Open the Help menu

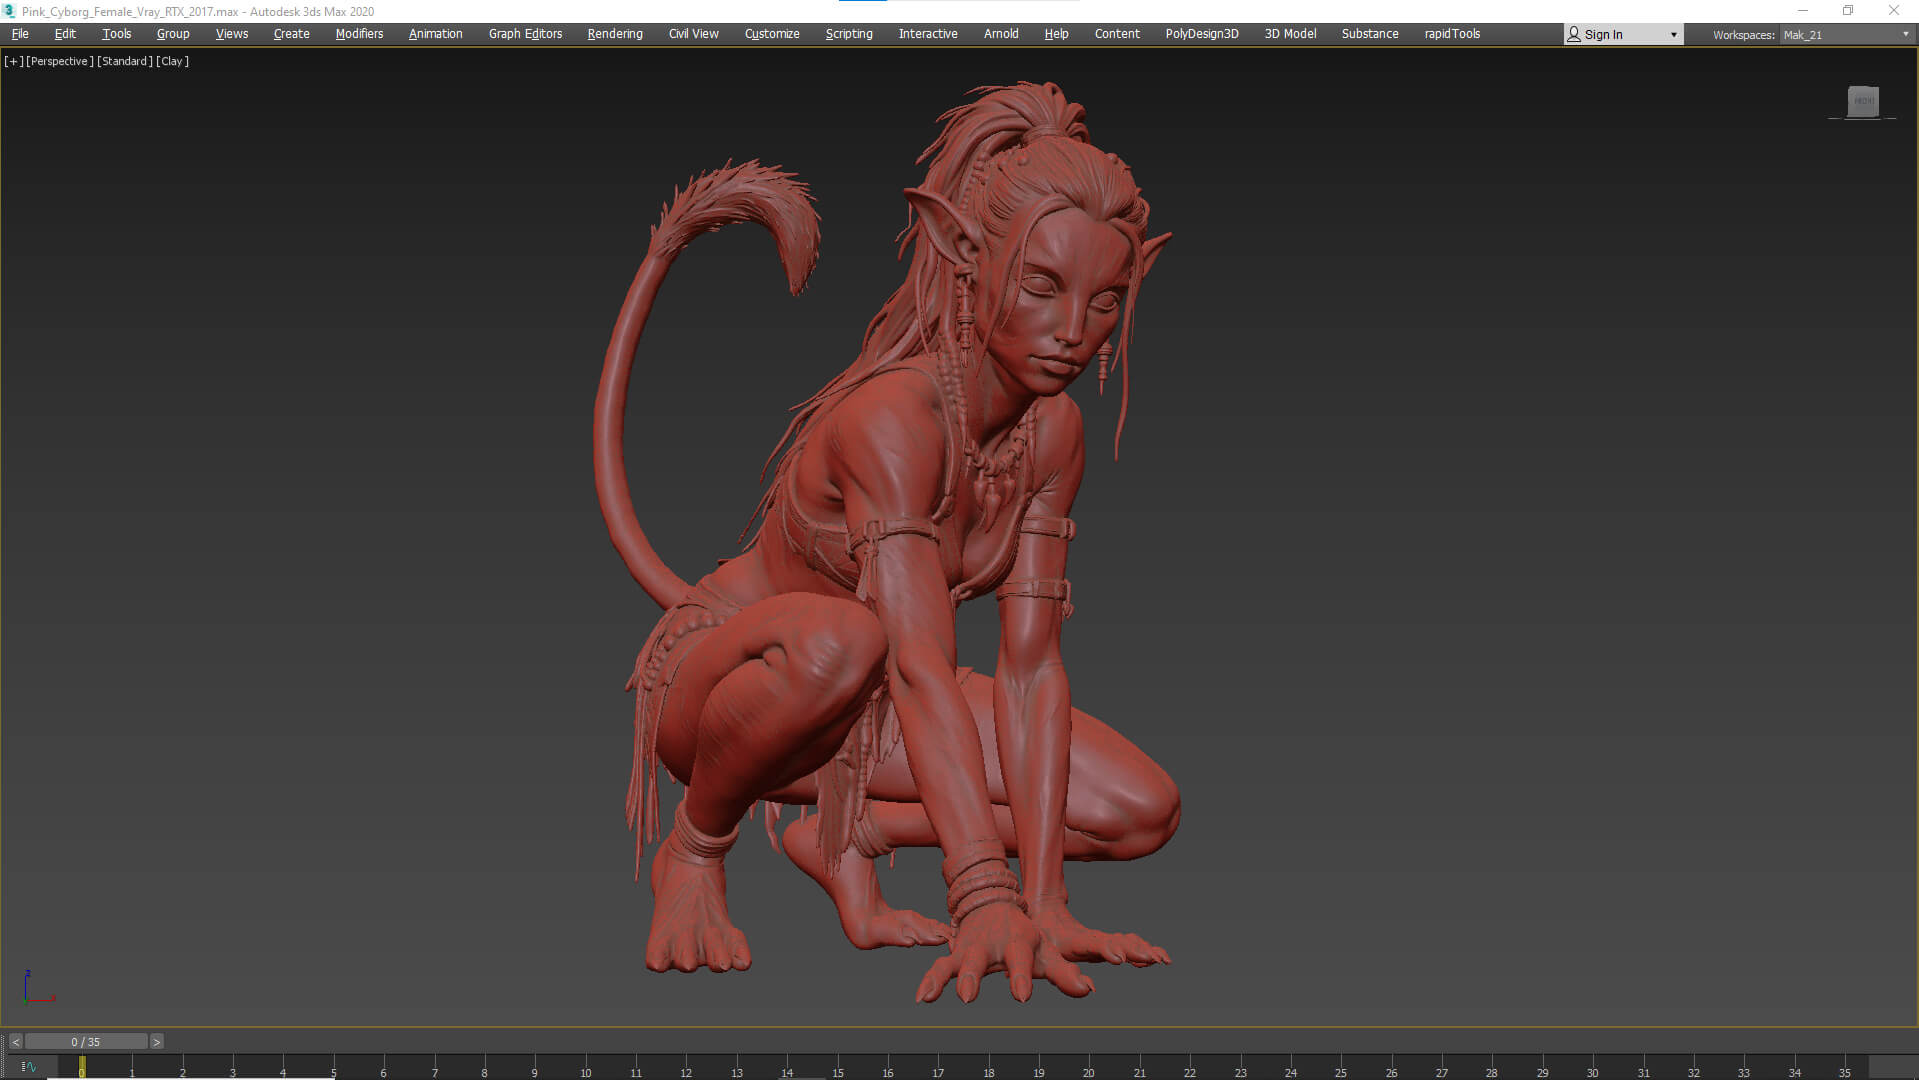pos(1057,34)
